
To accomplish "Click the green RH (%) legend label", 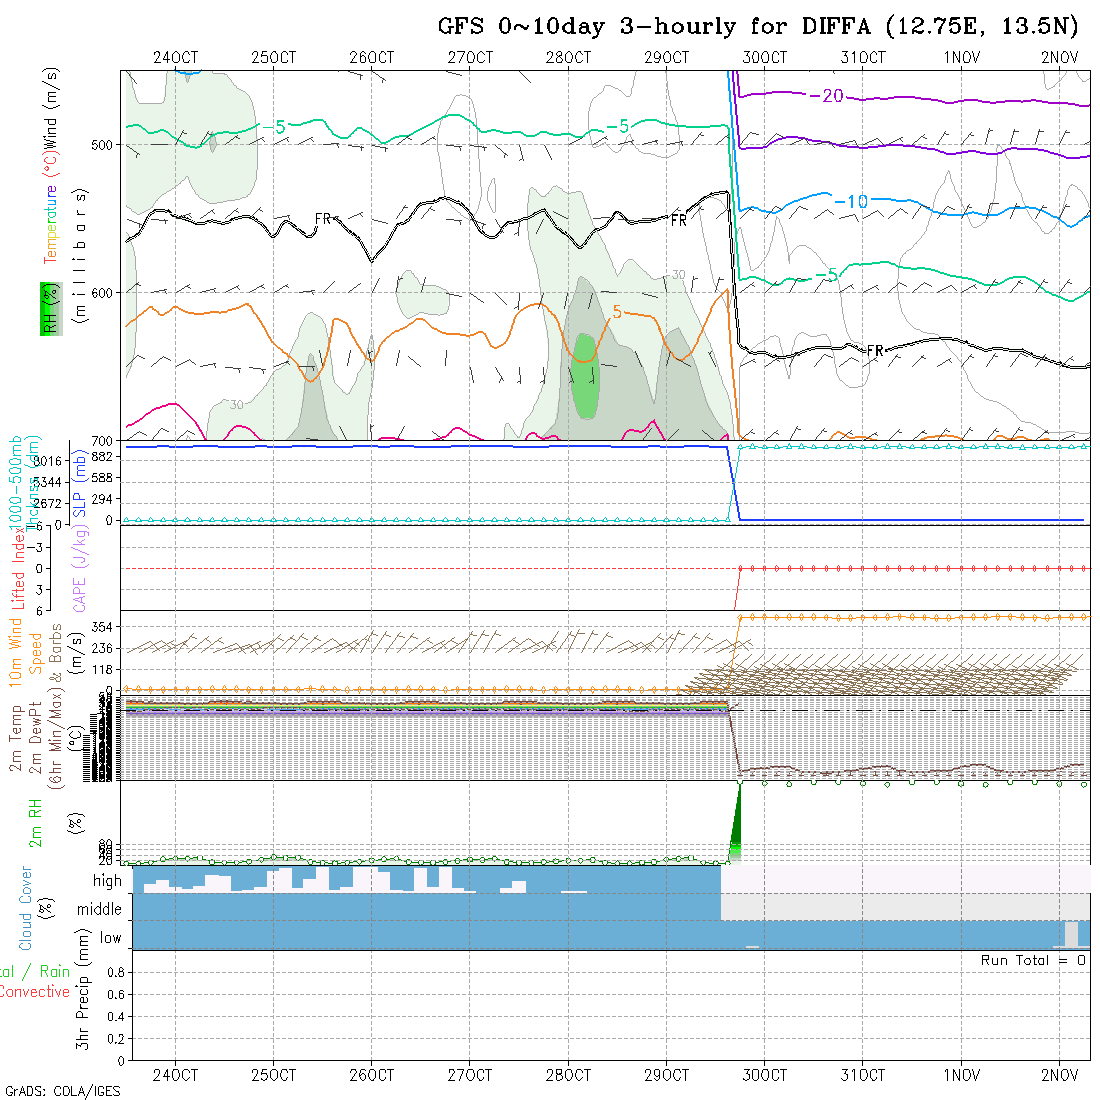I will [47, 307].
